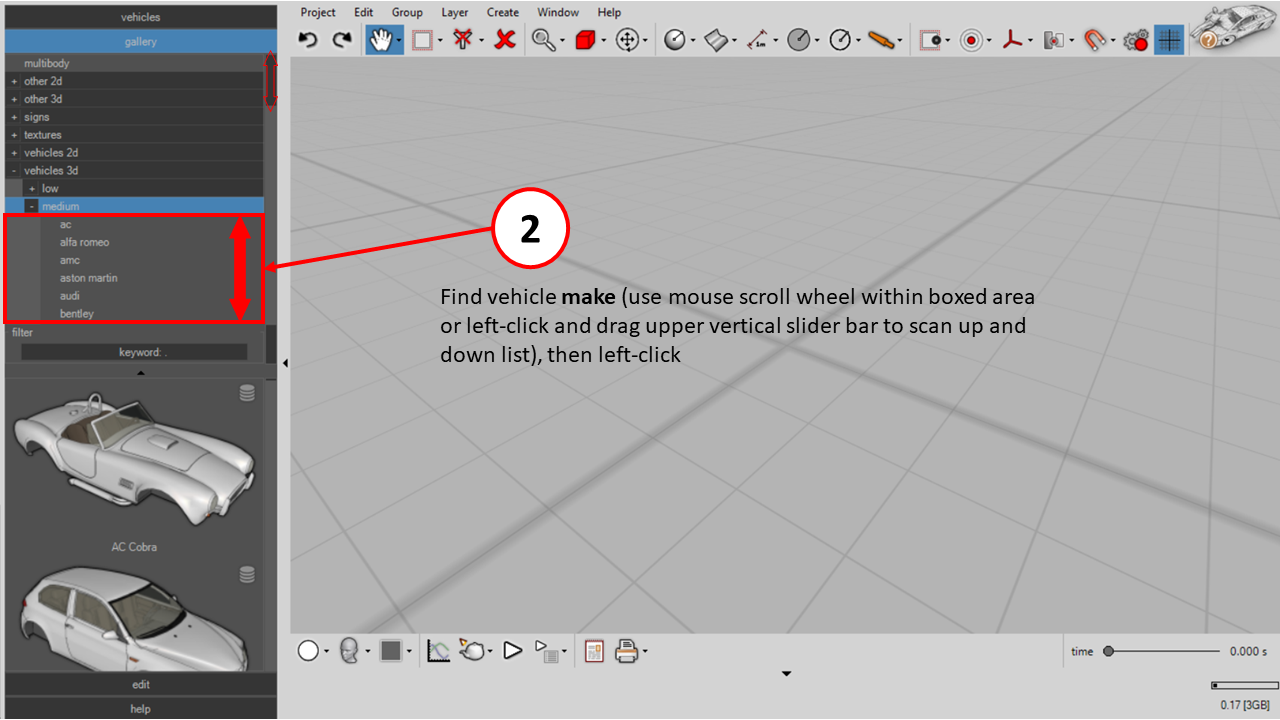This screenshot has height=720, width=1280.
Task: Click the gray color swatch square
Action: point(390,651)
